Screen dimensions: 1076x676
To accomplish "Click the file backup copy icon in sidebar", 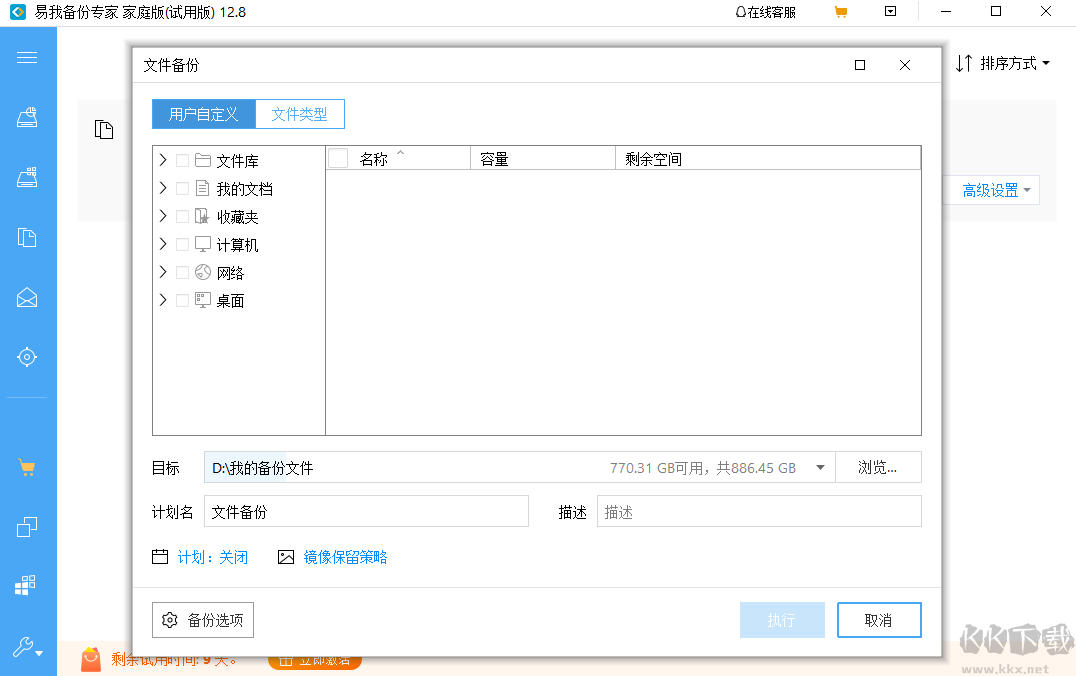I will click(x=27, y=238).
